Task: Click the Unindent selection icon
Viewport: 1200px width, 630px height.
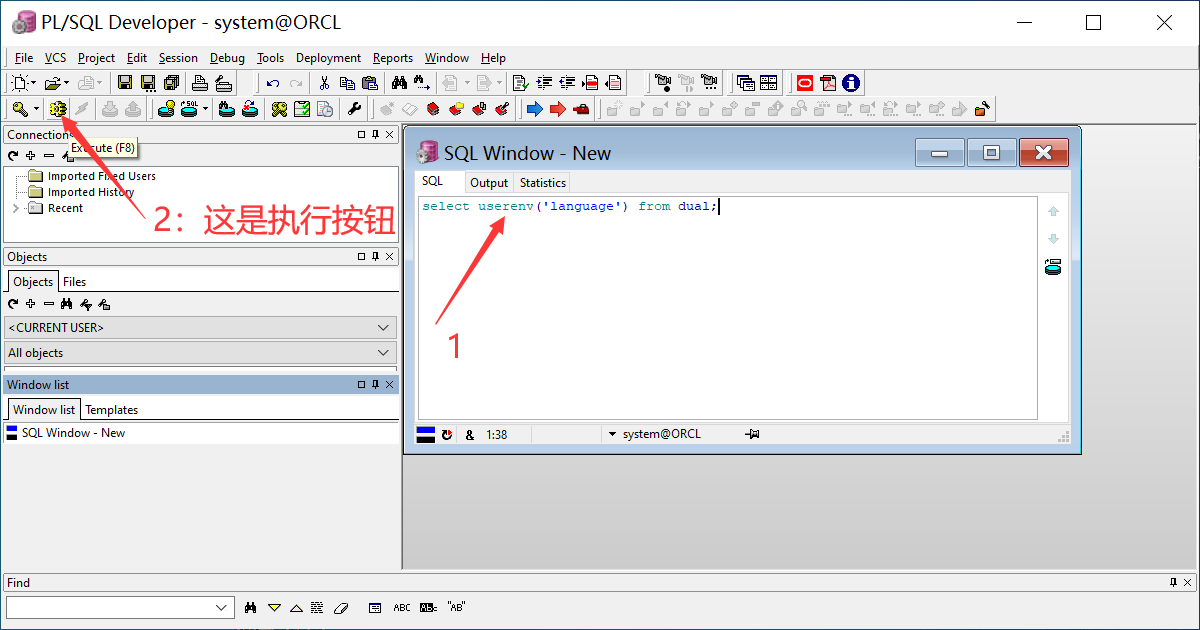Action: (x=567, y=83)
